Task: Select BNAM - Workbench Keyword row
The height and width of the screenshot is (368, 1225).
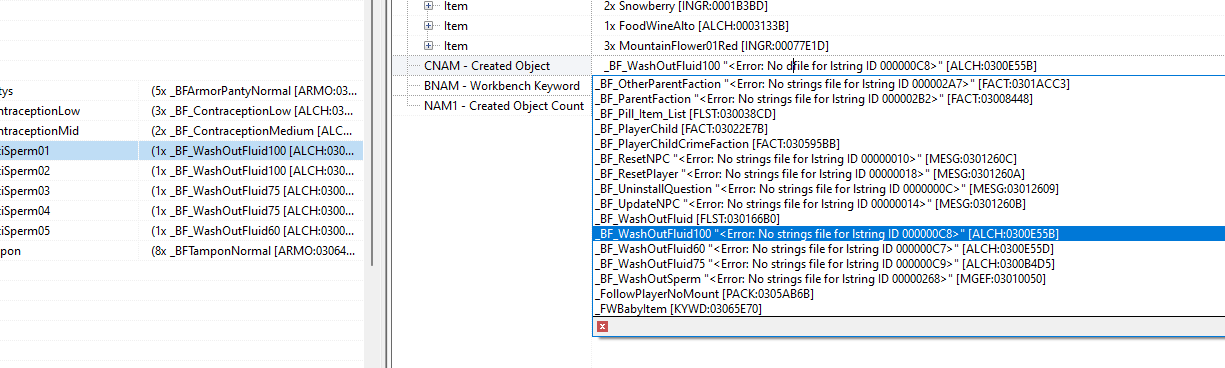Action: click(501, 86)
